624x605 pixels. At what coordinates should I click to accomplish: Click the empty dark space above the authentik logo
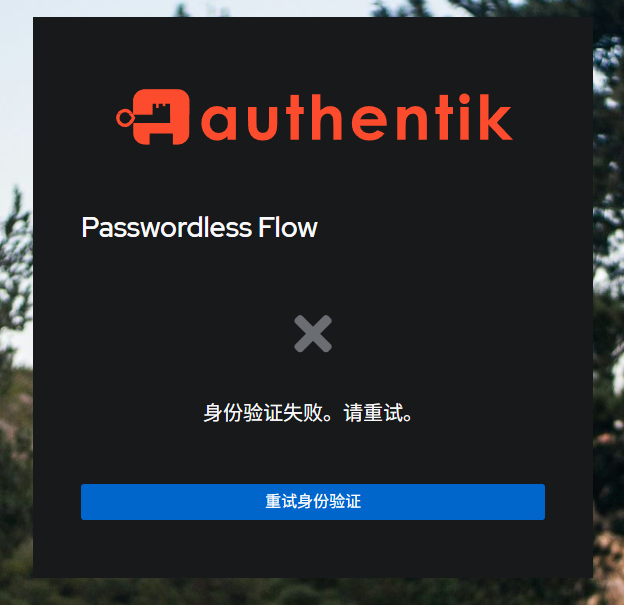click(x=313, y=52)
